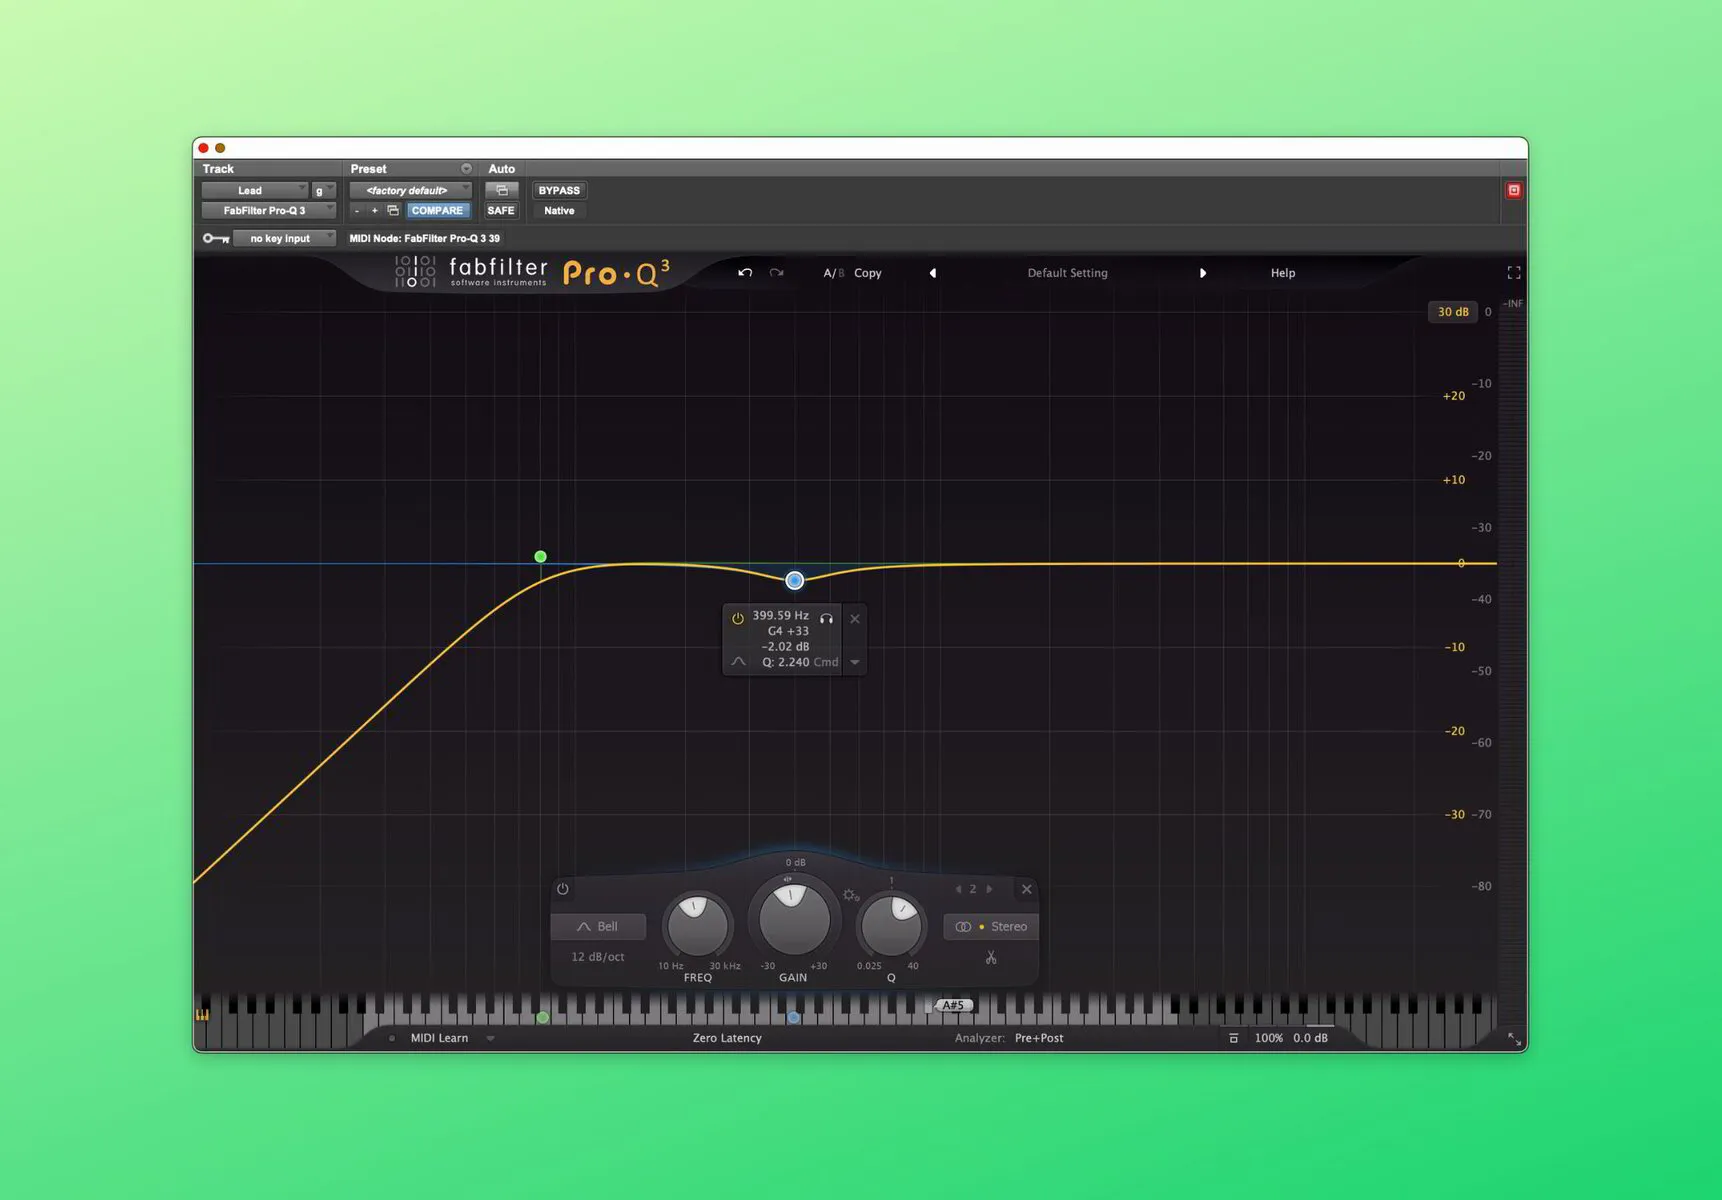Click Copy A to B button
1722x1200 pixels.
pos(868,273)
